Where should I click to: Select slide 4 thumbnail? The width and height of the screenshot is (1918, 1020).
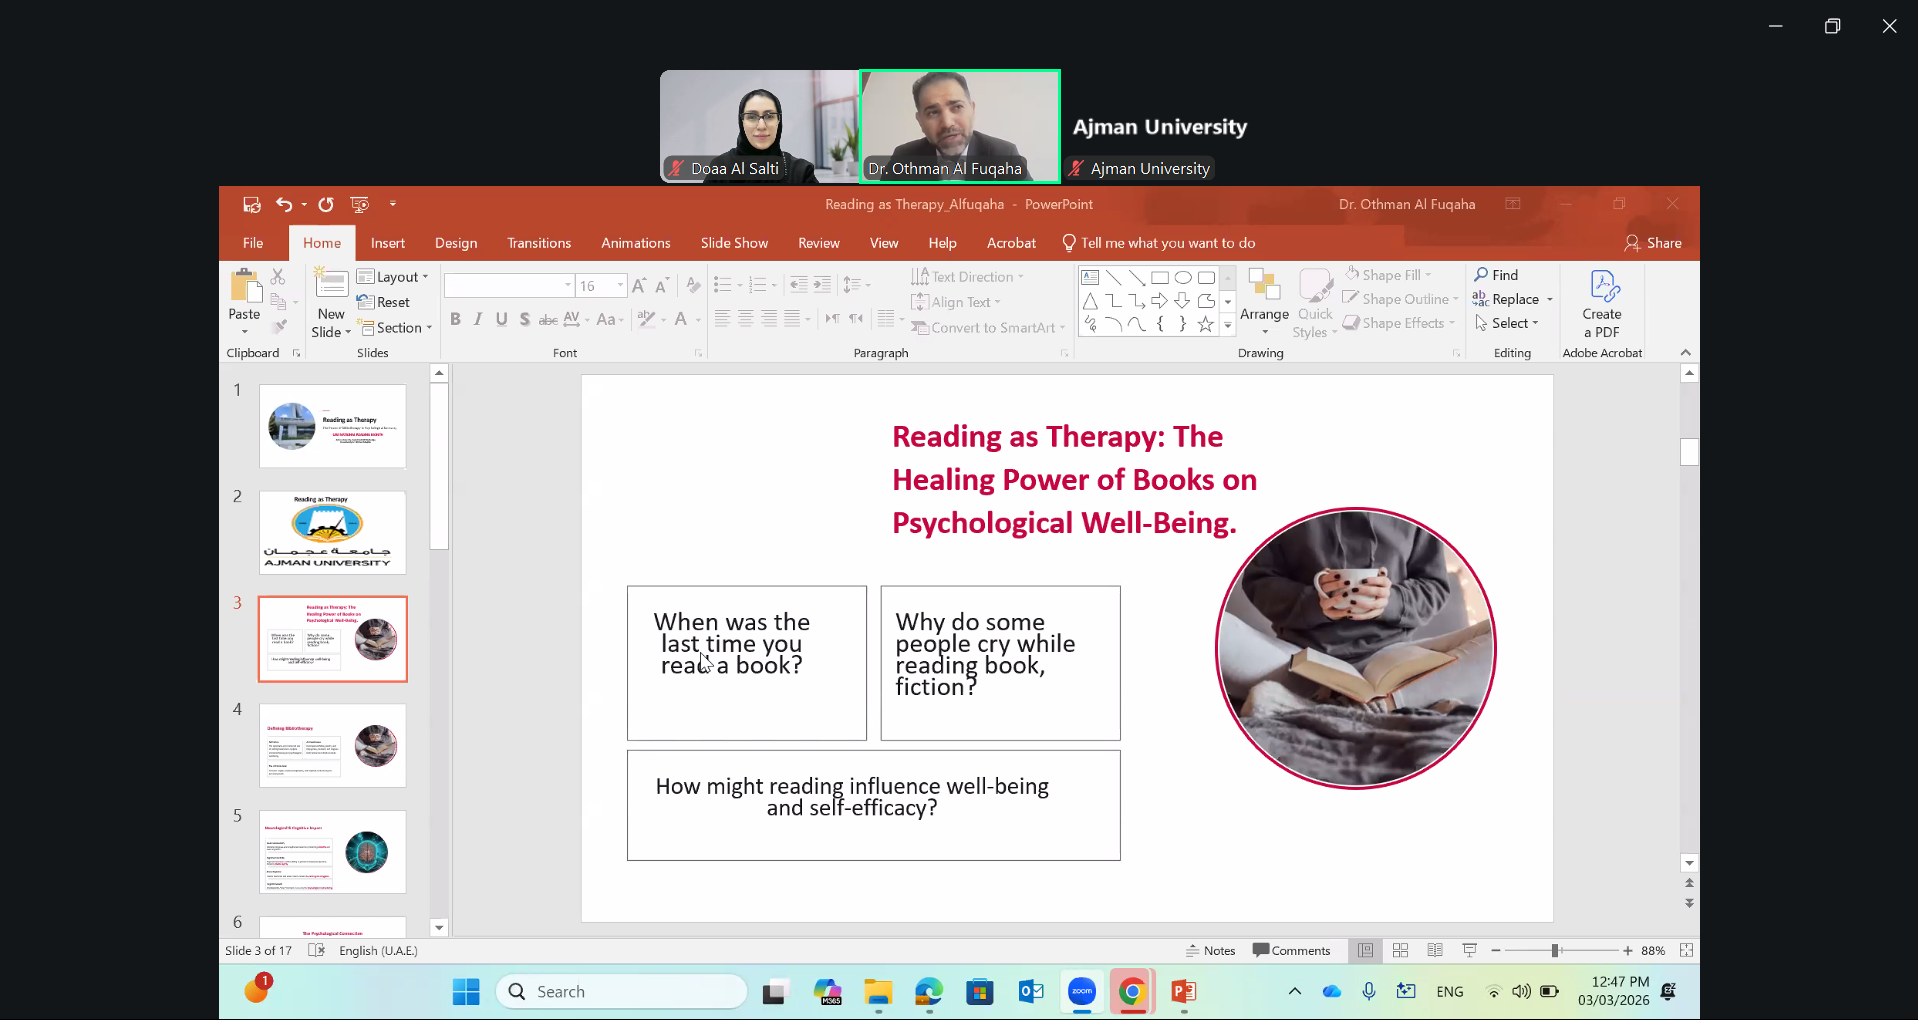click(x=332, y=745)
